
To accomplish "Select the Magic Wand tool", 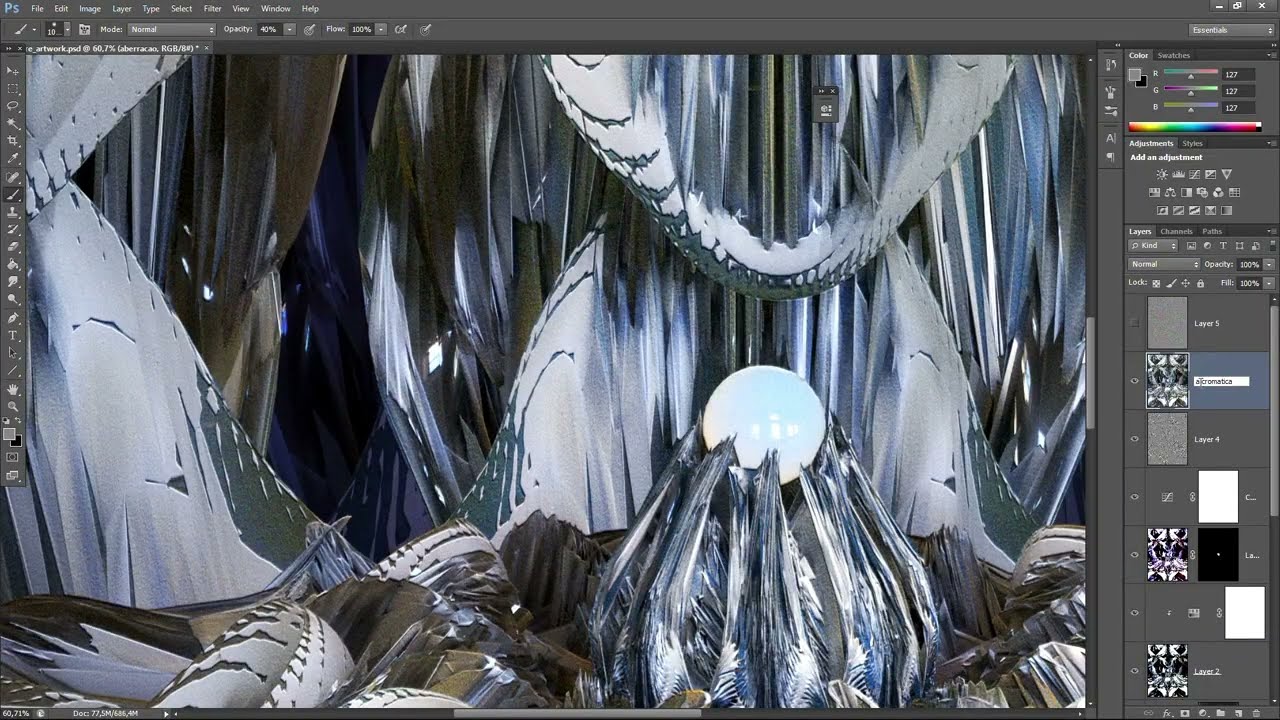I will (x=13, y=123).
